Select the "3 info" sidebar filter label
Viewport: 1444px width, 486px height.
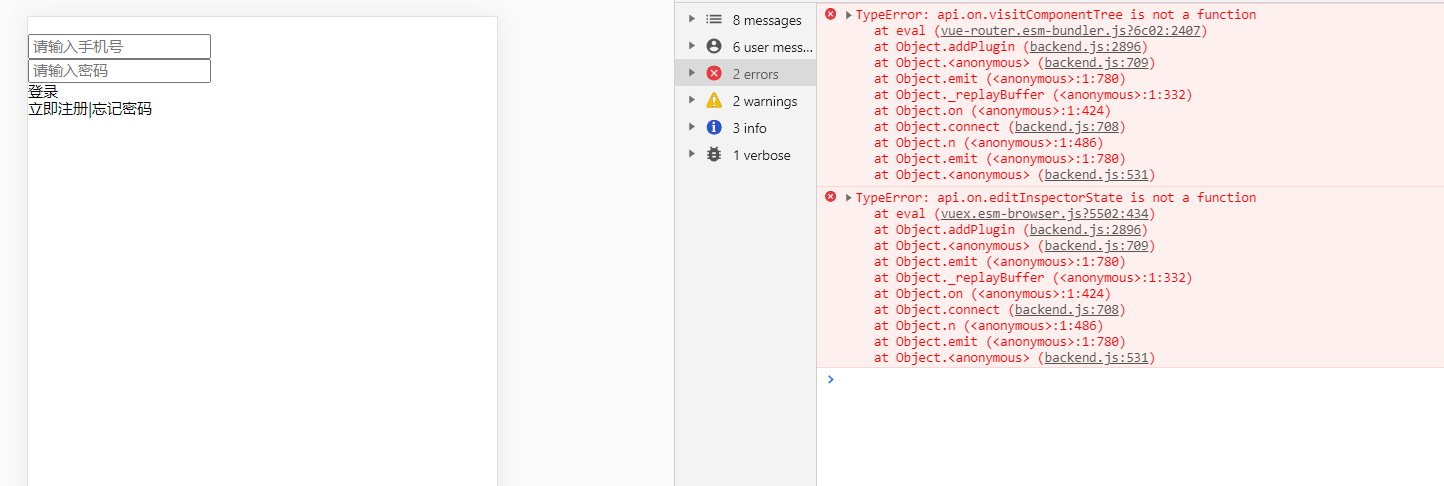click(749, 128)
